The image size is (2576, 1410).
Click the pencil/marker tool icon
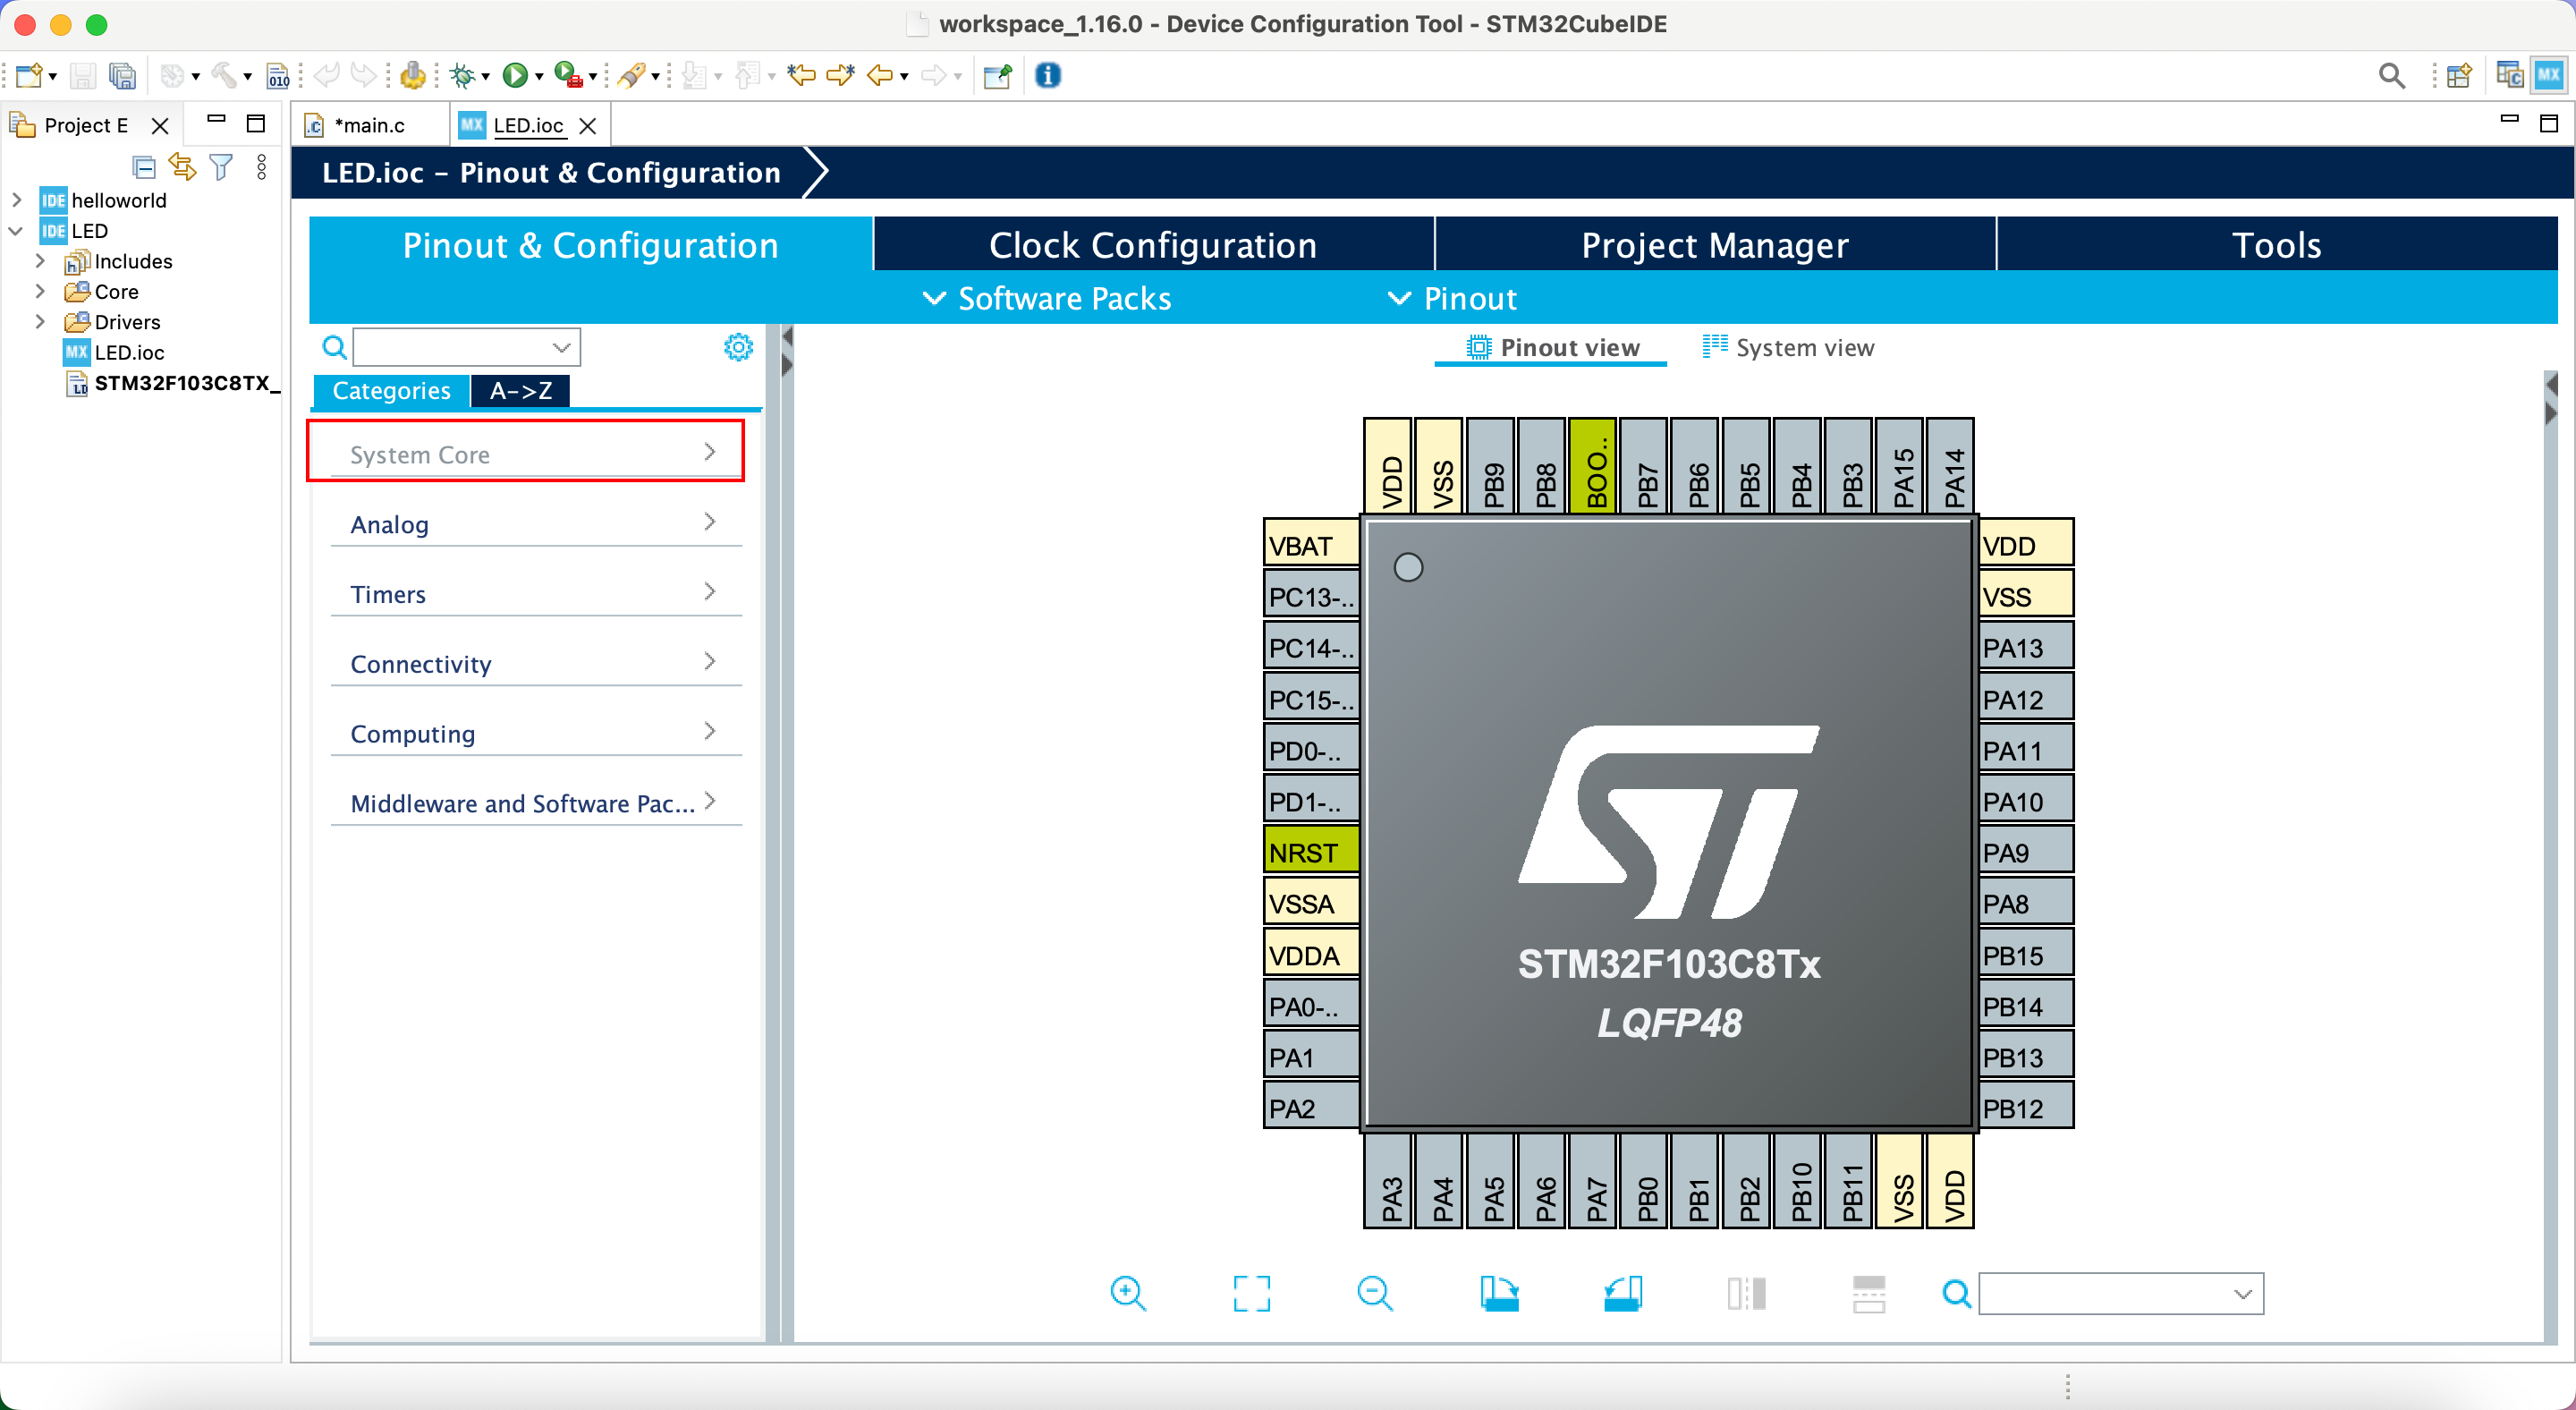pyautogui.click(x=631, y=75)
